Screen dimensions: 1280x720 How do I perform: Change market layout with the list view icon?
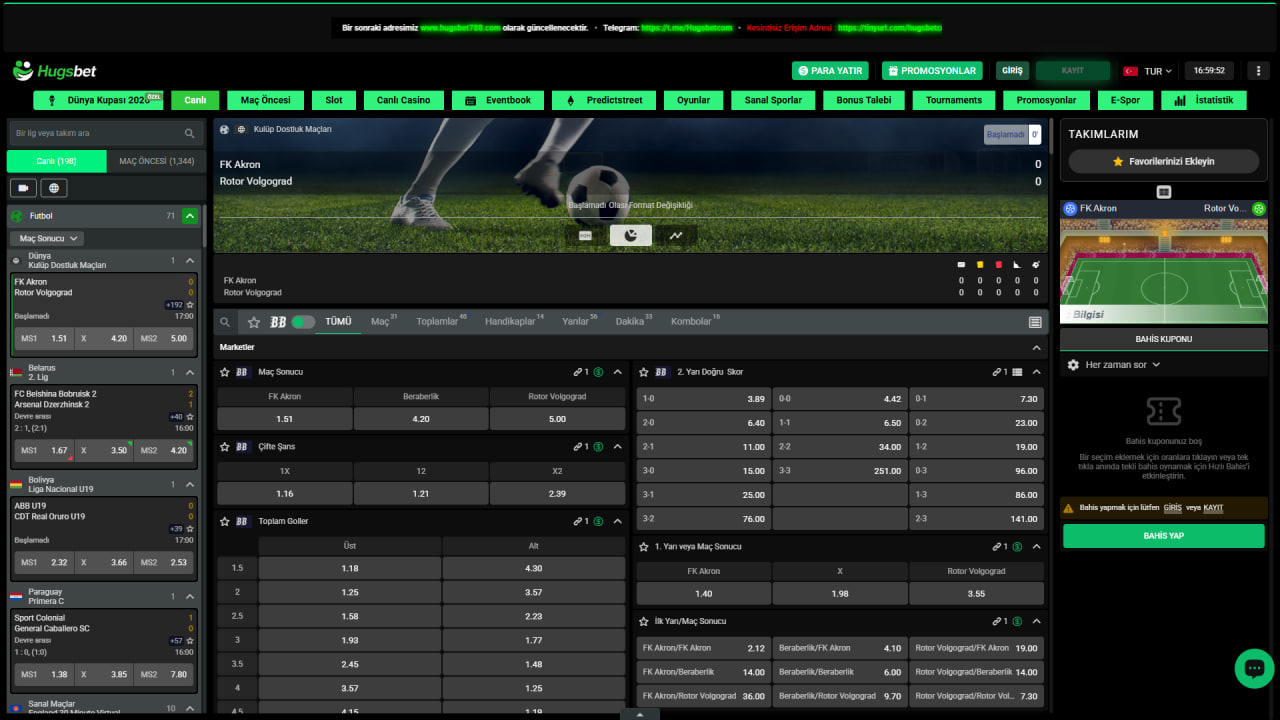tap(1035, 322)
